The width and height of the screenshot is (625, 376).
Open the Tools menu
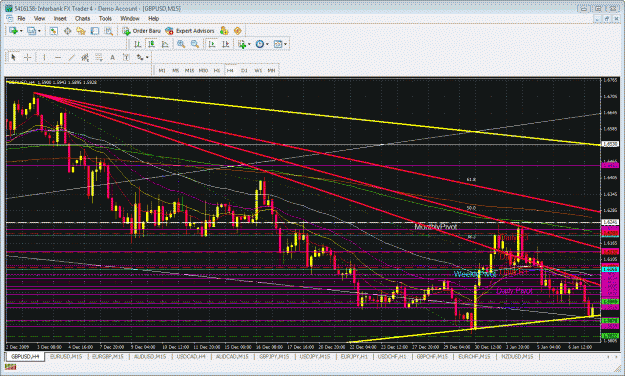click(105, 18)
